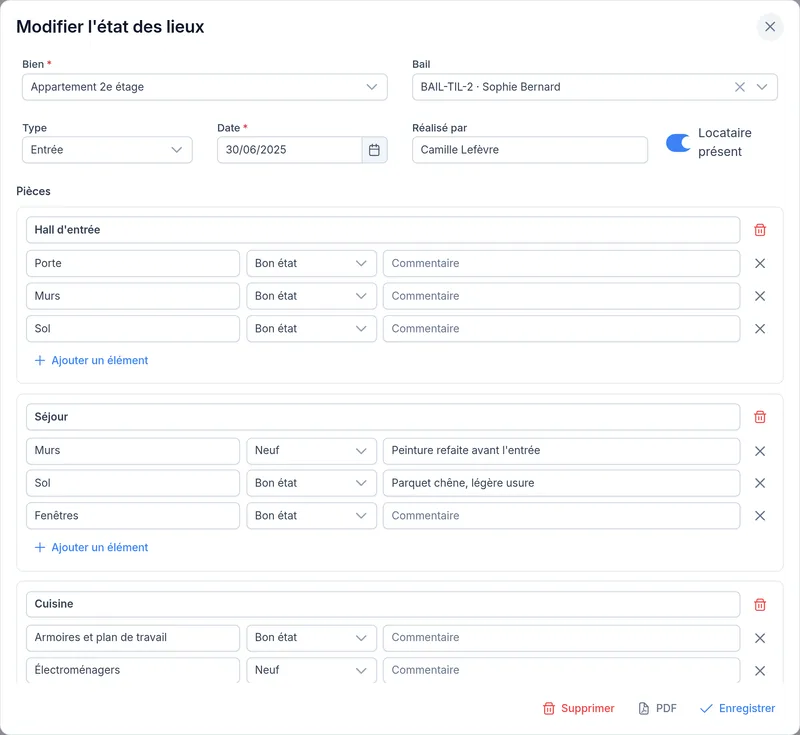Screen dimensions: 800x735
Task: Click the Fenêtres comment field
Action: 561,516
